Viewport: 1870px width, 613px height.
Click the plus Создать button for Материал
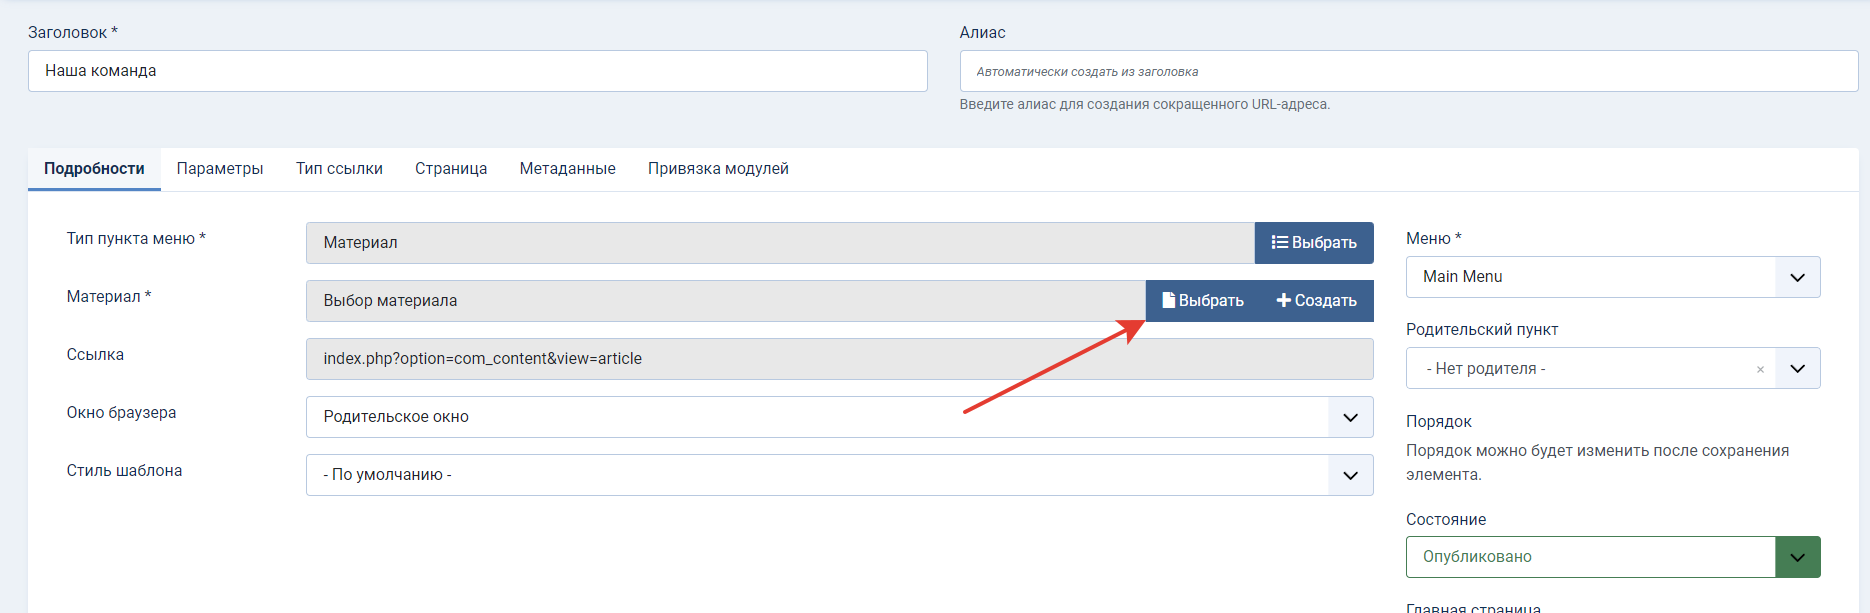pyautogui.click(x=1317, y=301)
